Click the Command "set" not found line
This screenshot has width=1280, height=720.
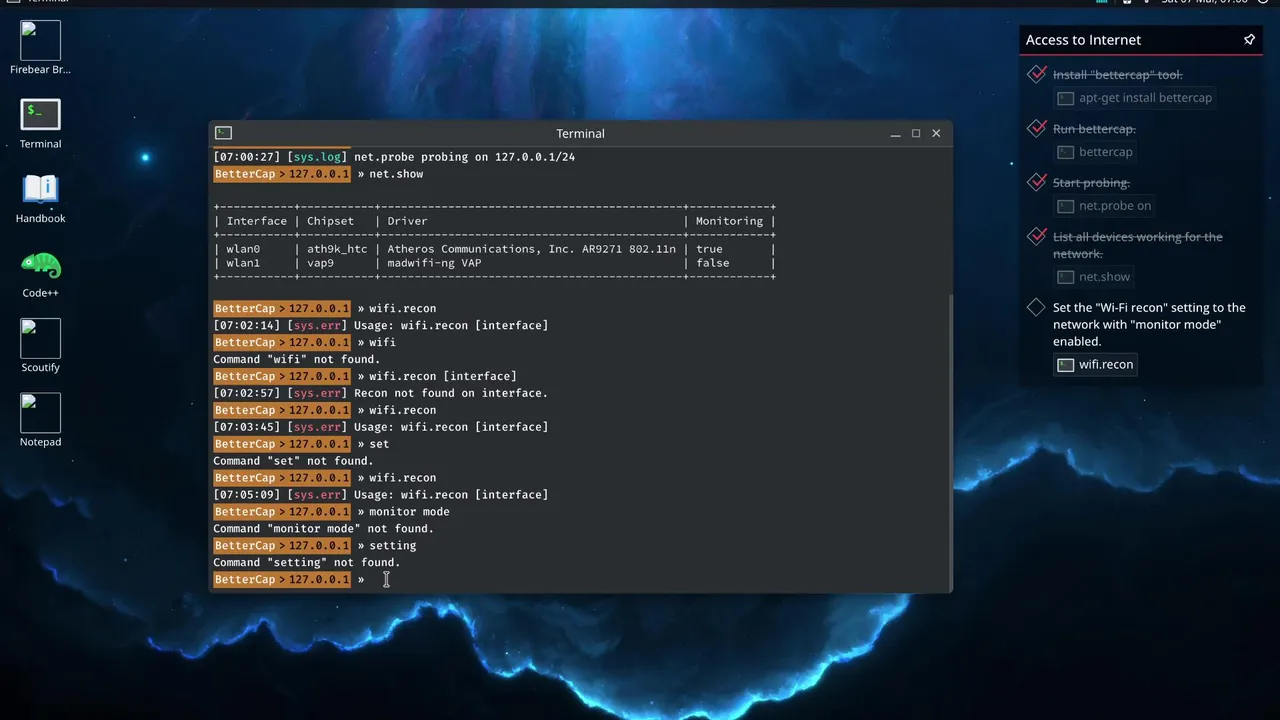293,461
